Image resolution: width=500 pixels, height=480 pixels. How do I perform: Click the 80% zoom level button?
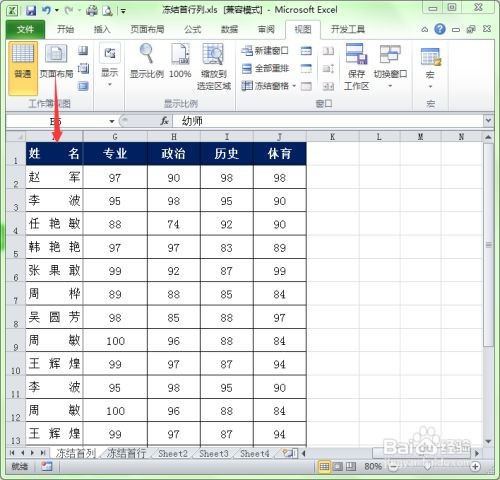373,466
